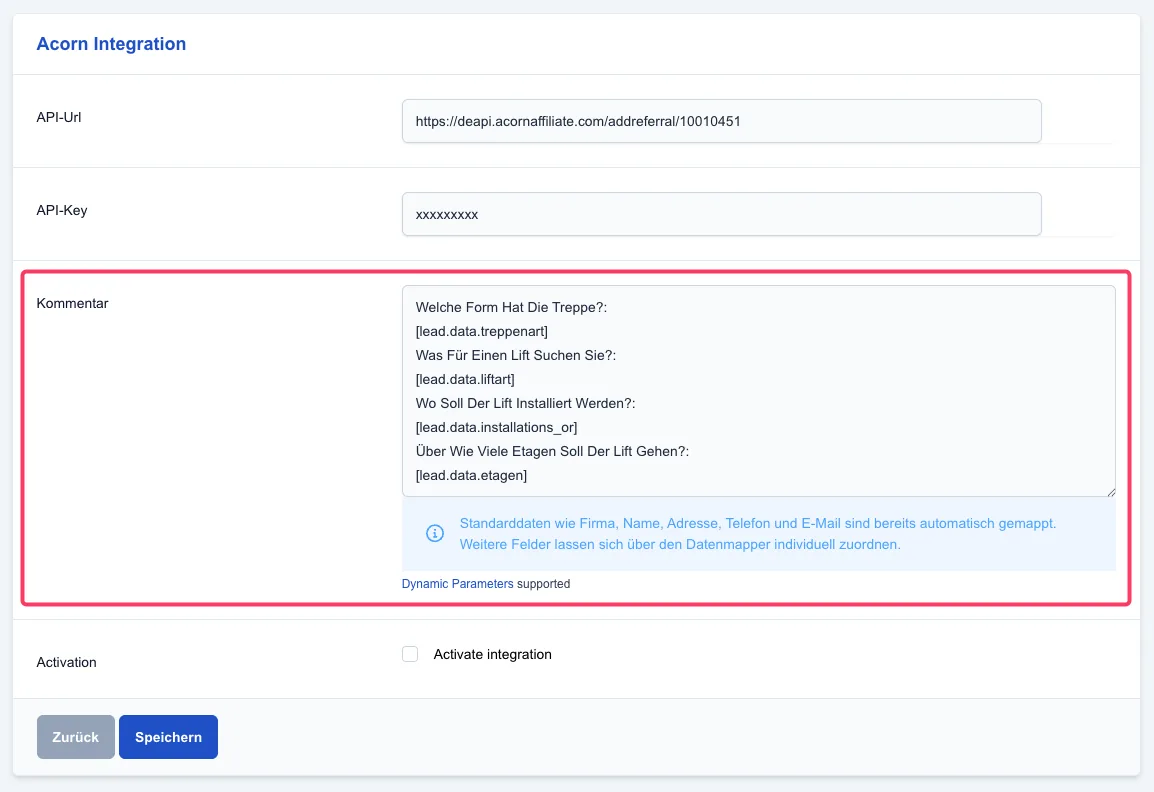Click the line [lead.data.installations_or]
This screenshot has height=792, width=1154.
pyautogui.click(x=496, y=427)
